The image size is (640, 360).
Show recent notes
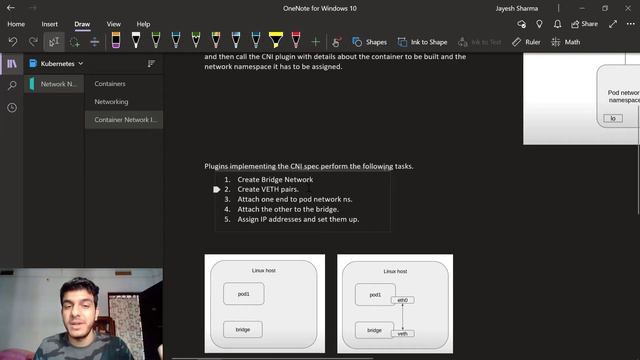coord(12,107)
